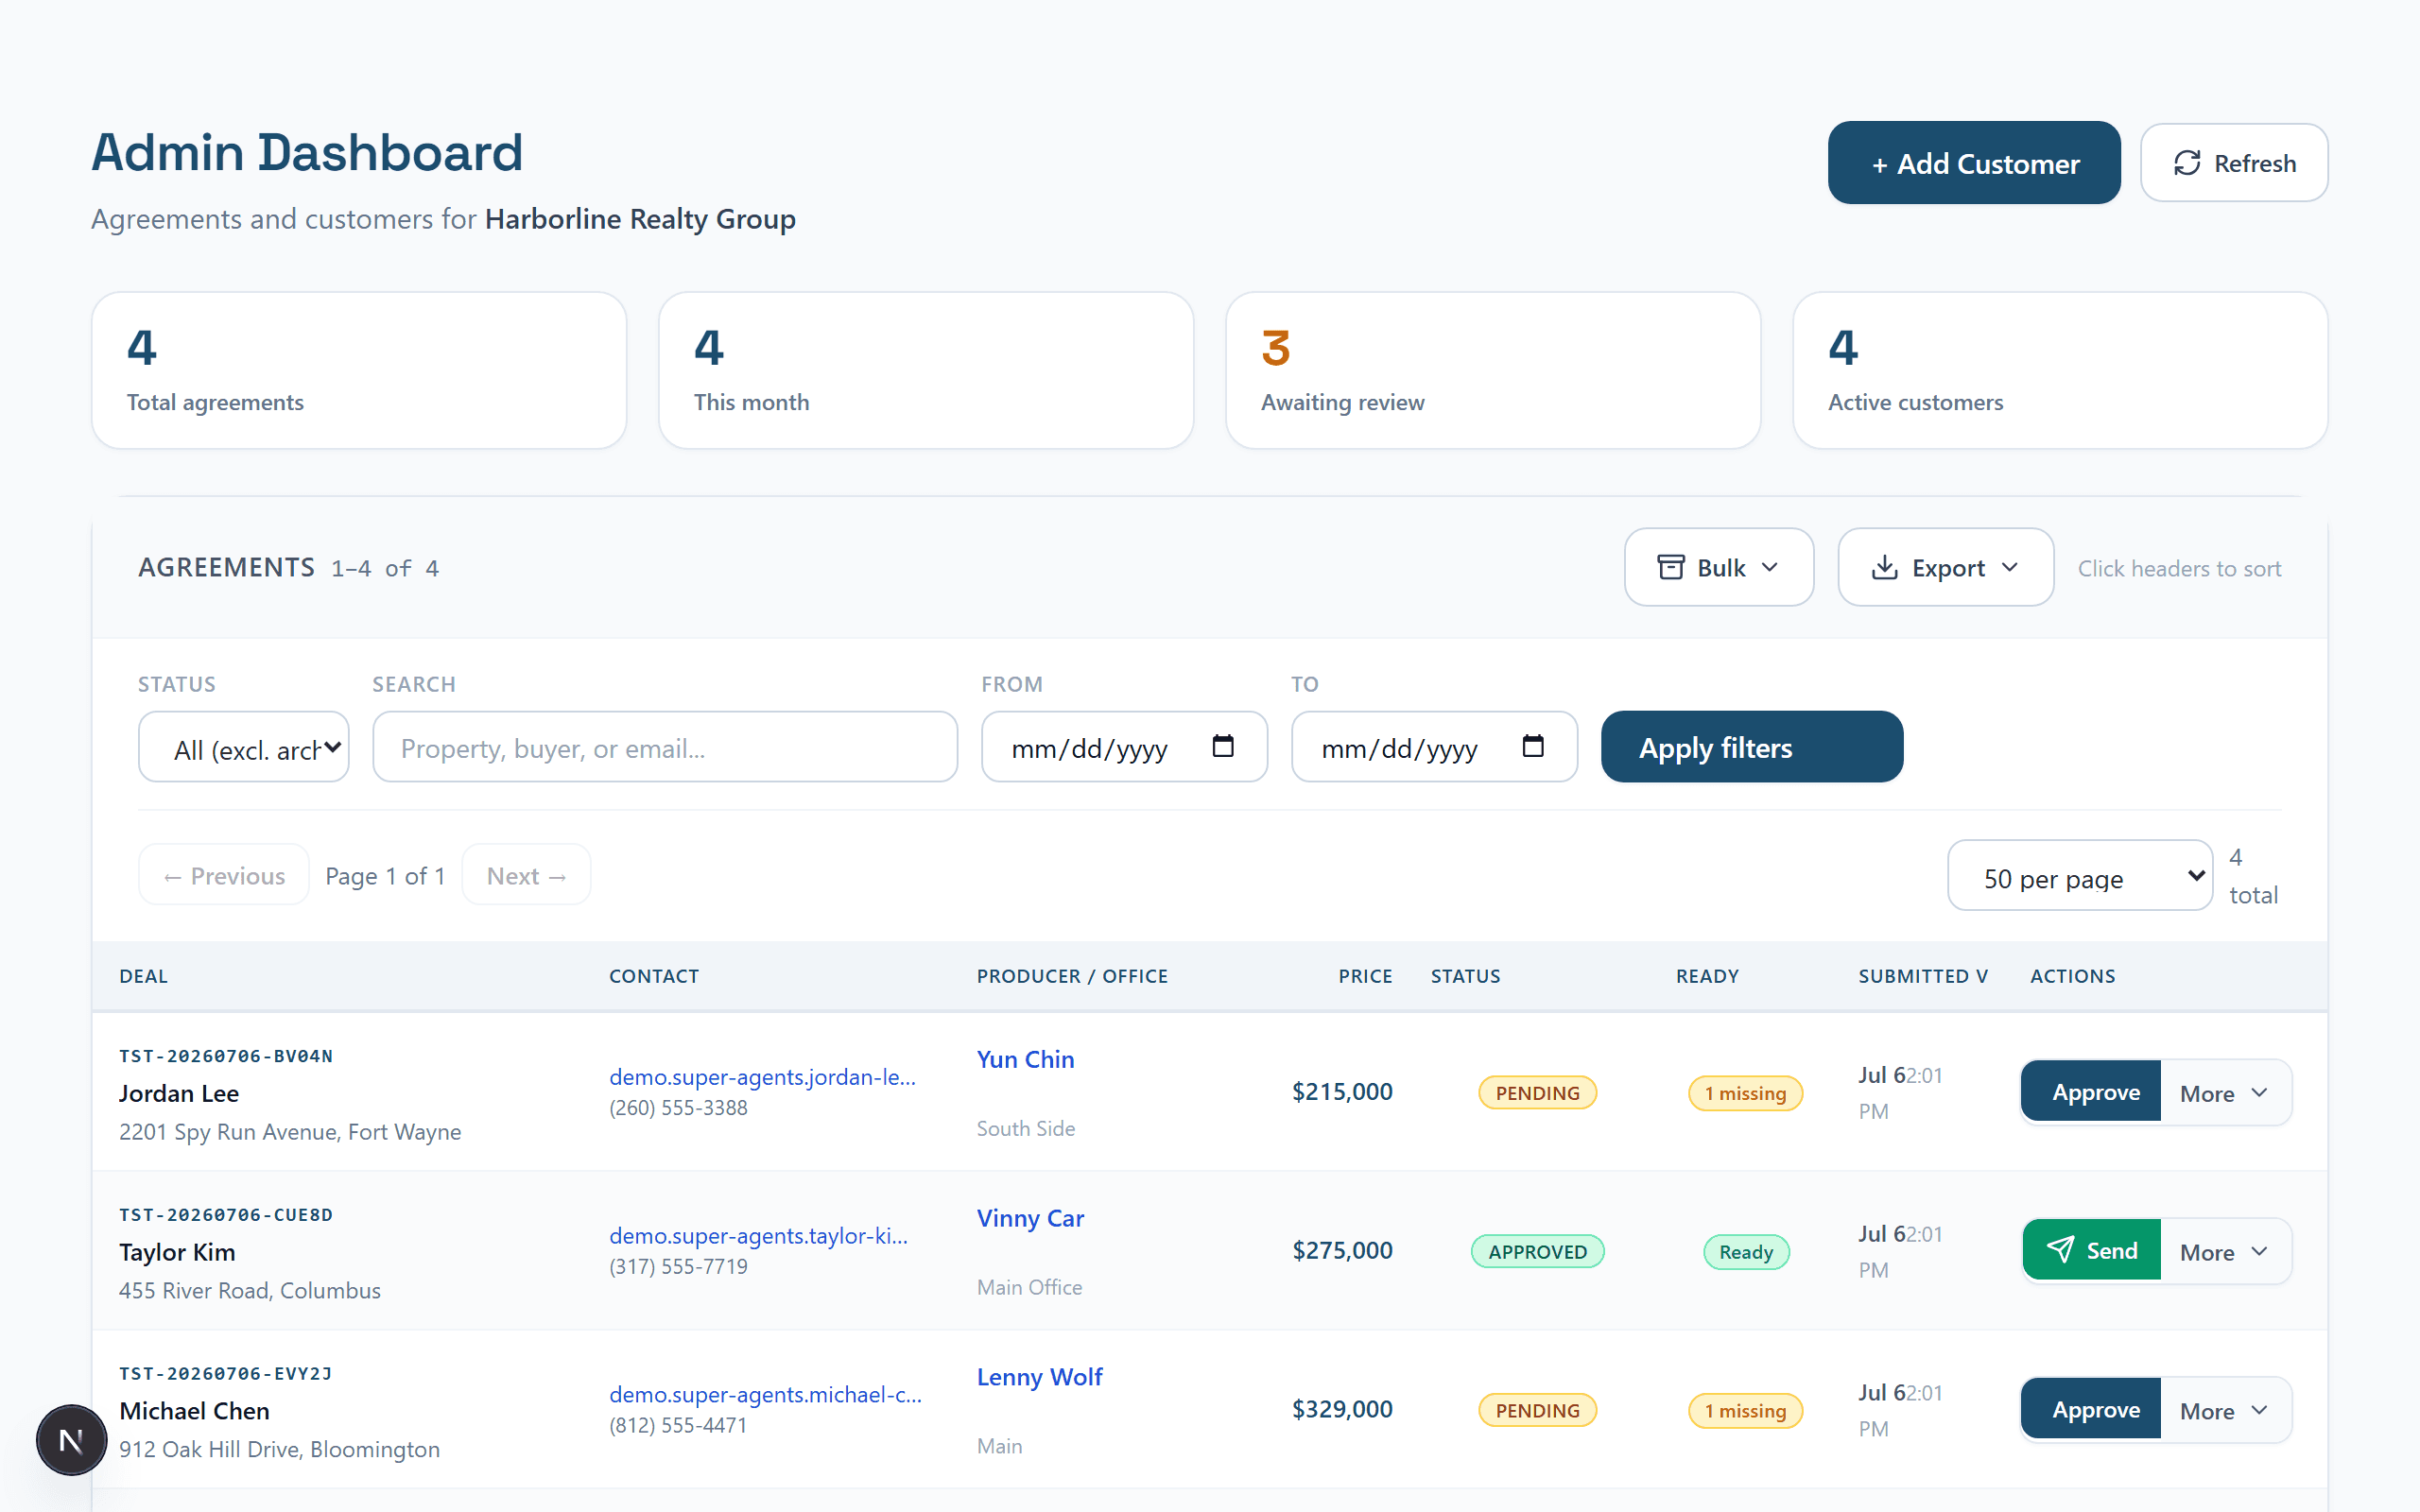Image resolution: width=2420 pixels, height=1512 pixels.
Task: Open producer Lenny Wolf's link
Action: 1039,1377
